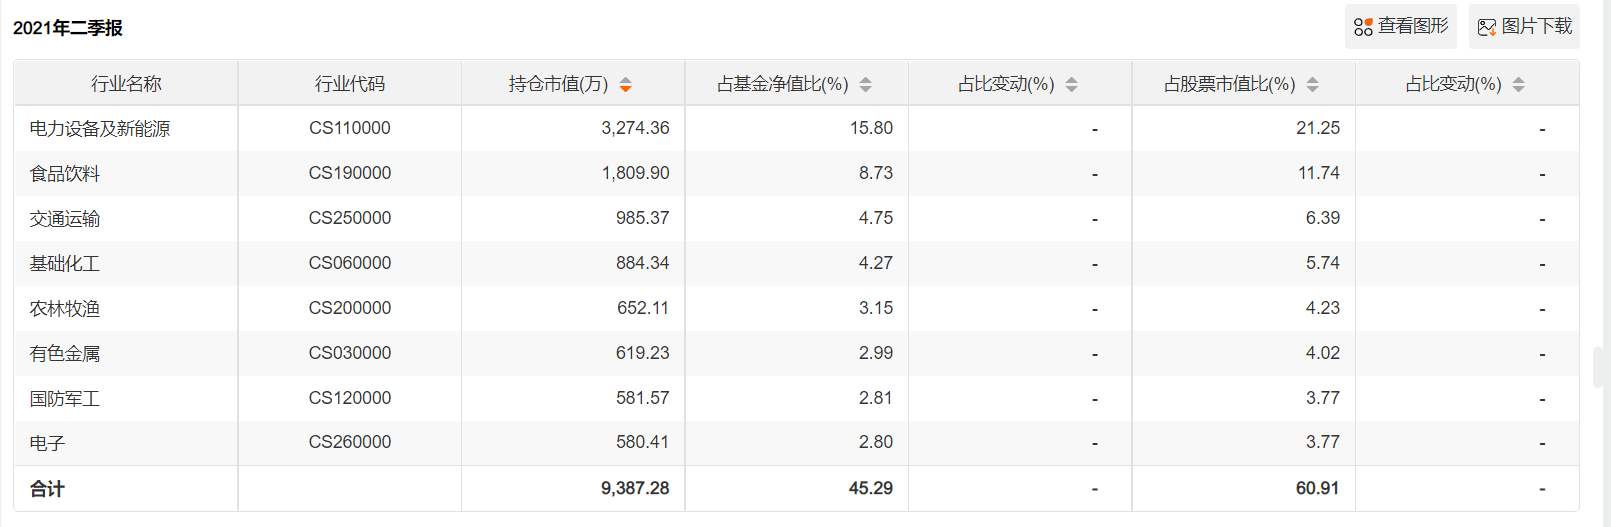This screenshot has width=1611, height=527.
Task: Click the vertical scrollbar thumb at right
Action: (1598, 367)
